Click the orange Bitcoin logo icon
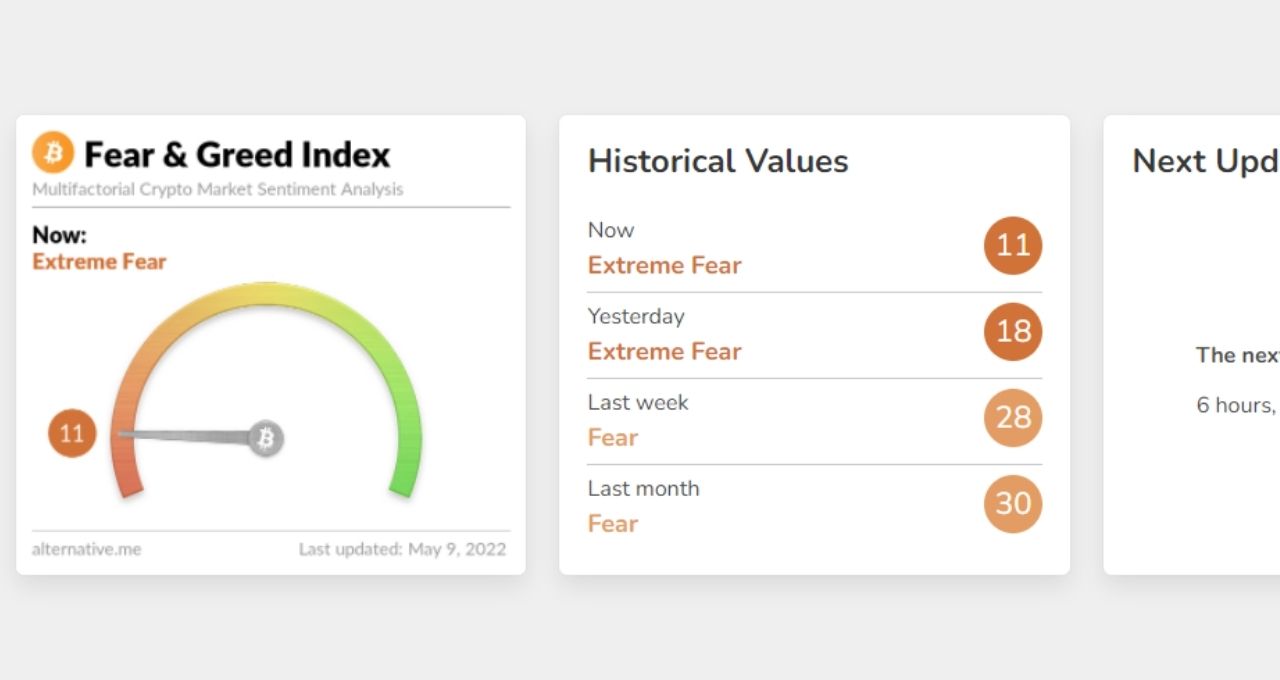Image resolution: width=1280 pixels, height=680 pixels. (53, 153)
